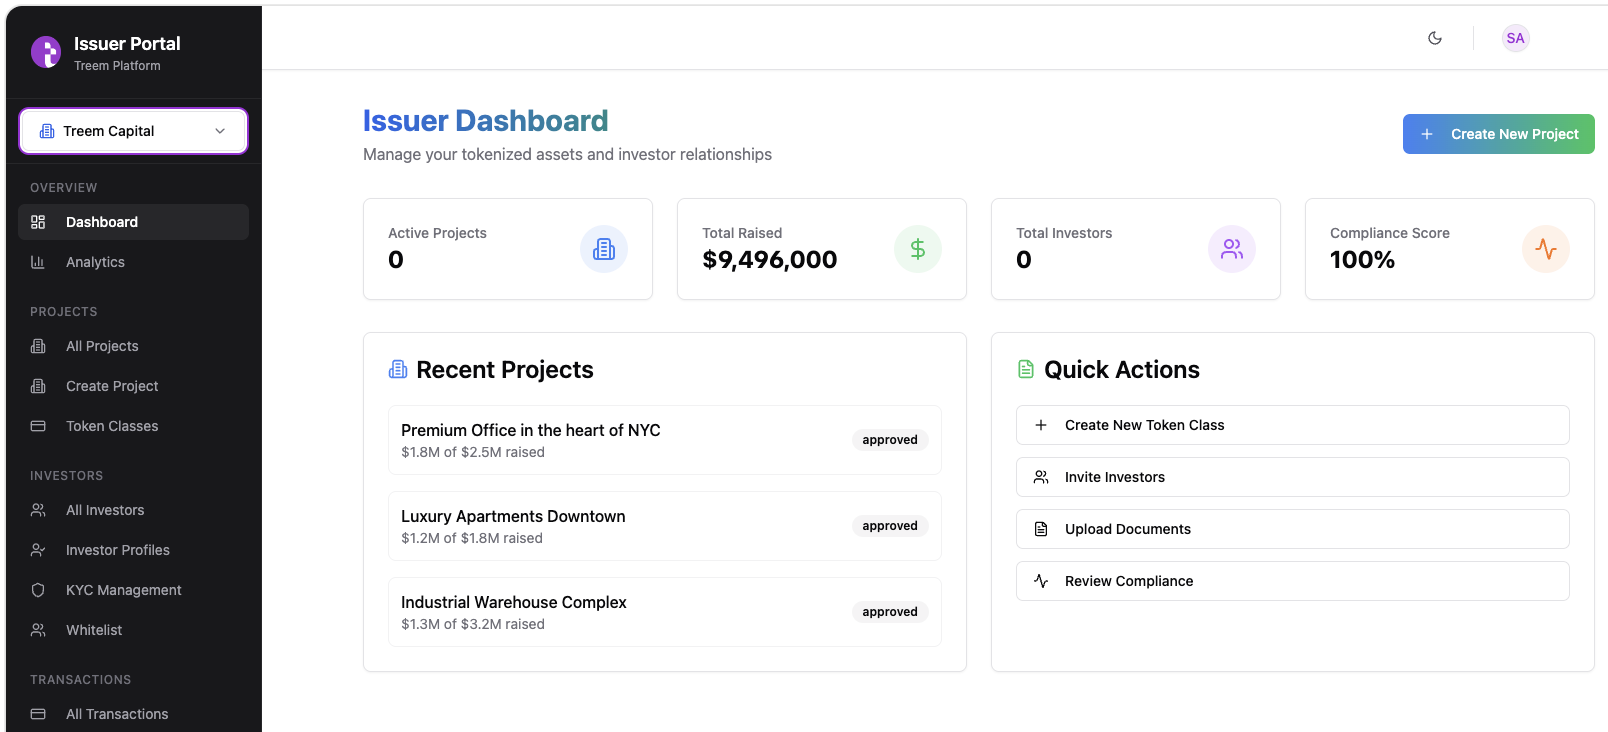Screen dimensions: 1608x732
Task: Click the Token Classes card icon
Action: click(38, 426)
